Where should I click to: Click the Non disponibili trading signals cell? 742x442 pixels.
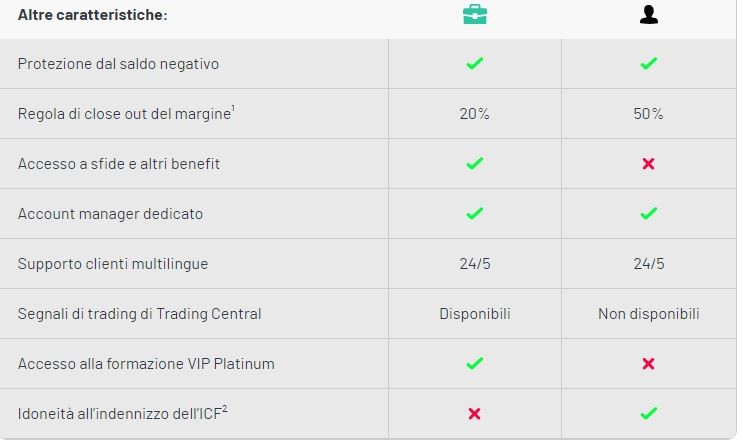point(648,313)
